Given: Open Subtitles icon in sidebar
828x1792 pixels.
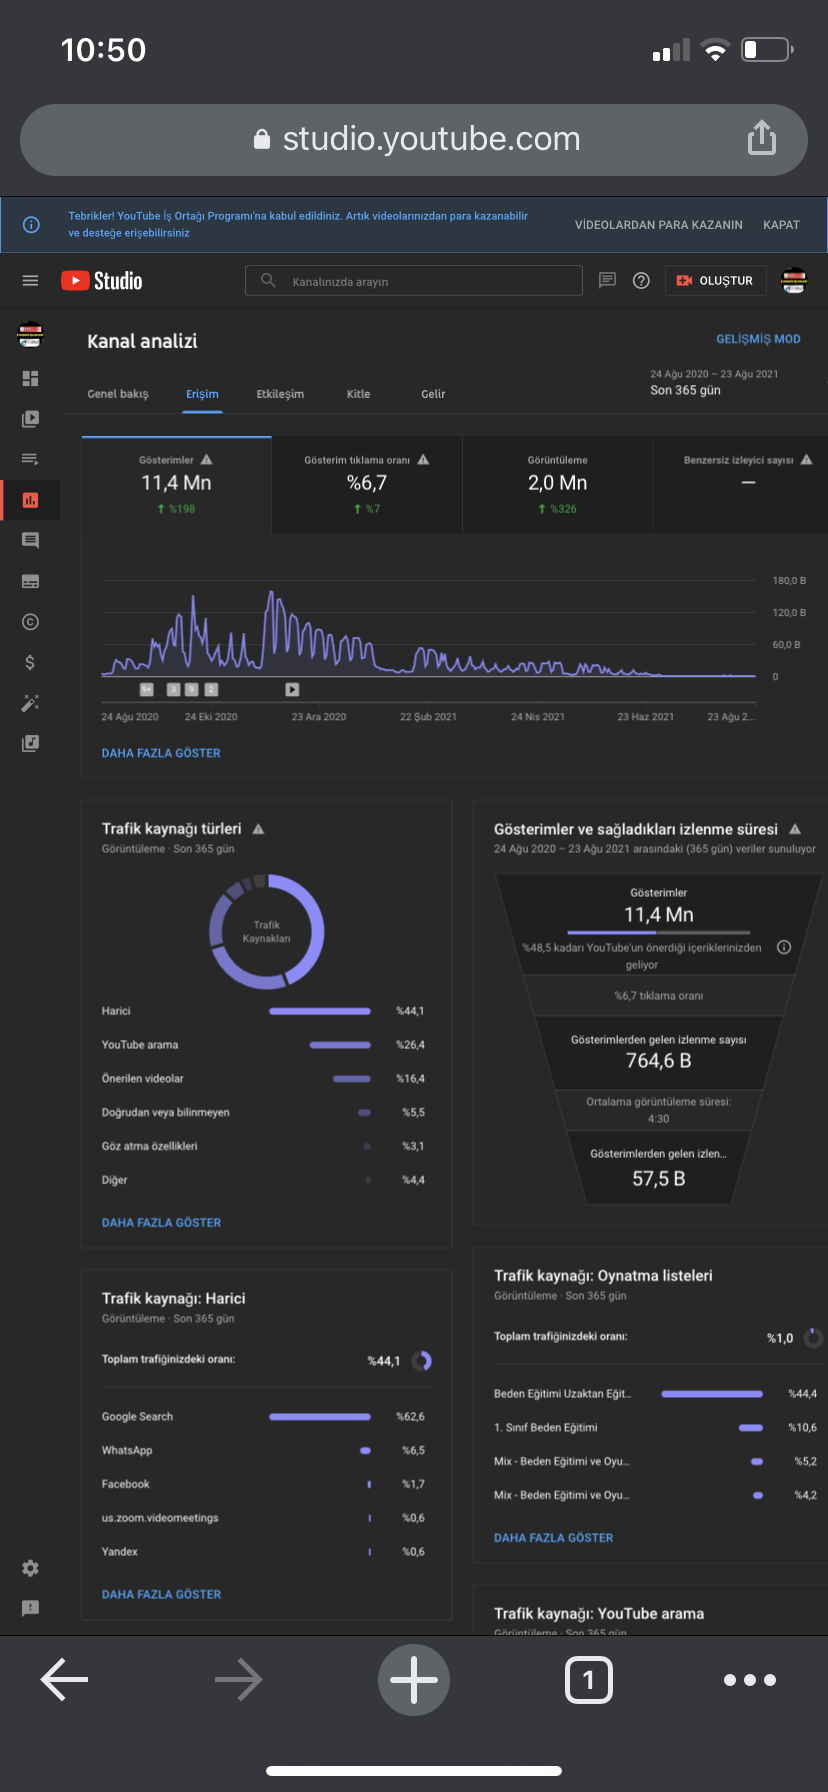Looking at the screenshot, I should pos(30,581).
